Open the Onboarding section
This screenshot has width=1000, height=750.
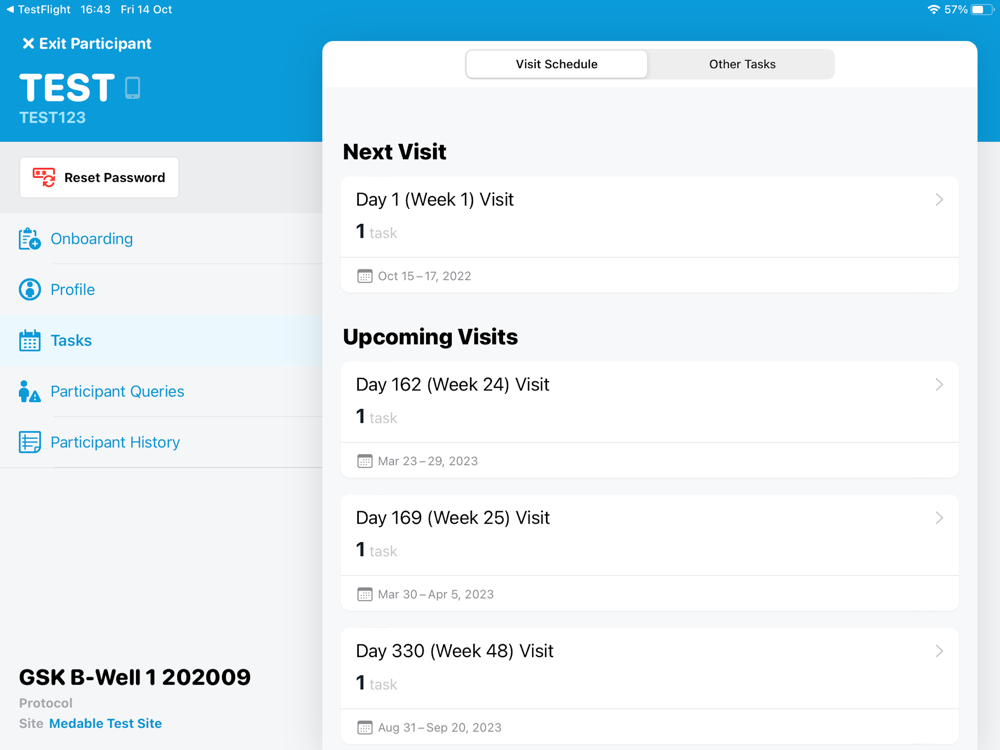click(x=161, y=239)
